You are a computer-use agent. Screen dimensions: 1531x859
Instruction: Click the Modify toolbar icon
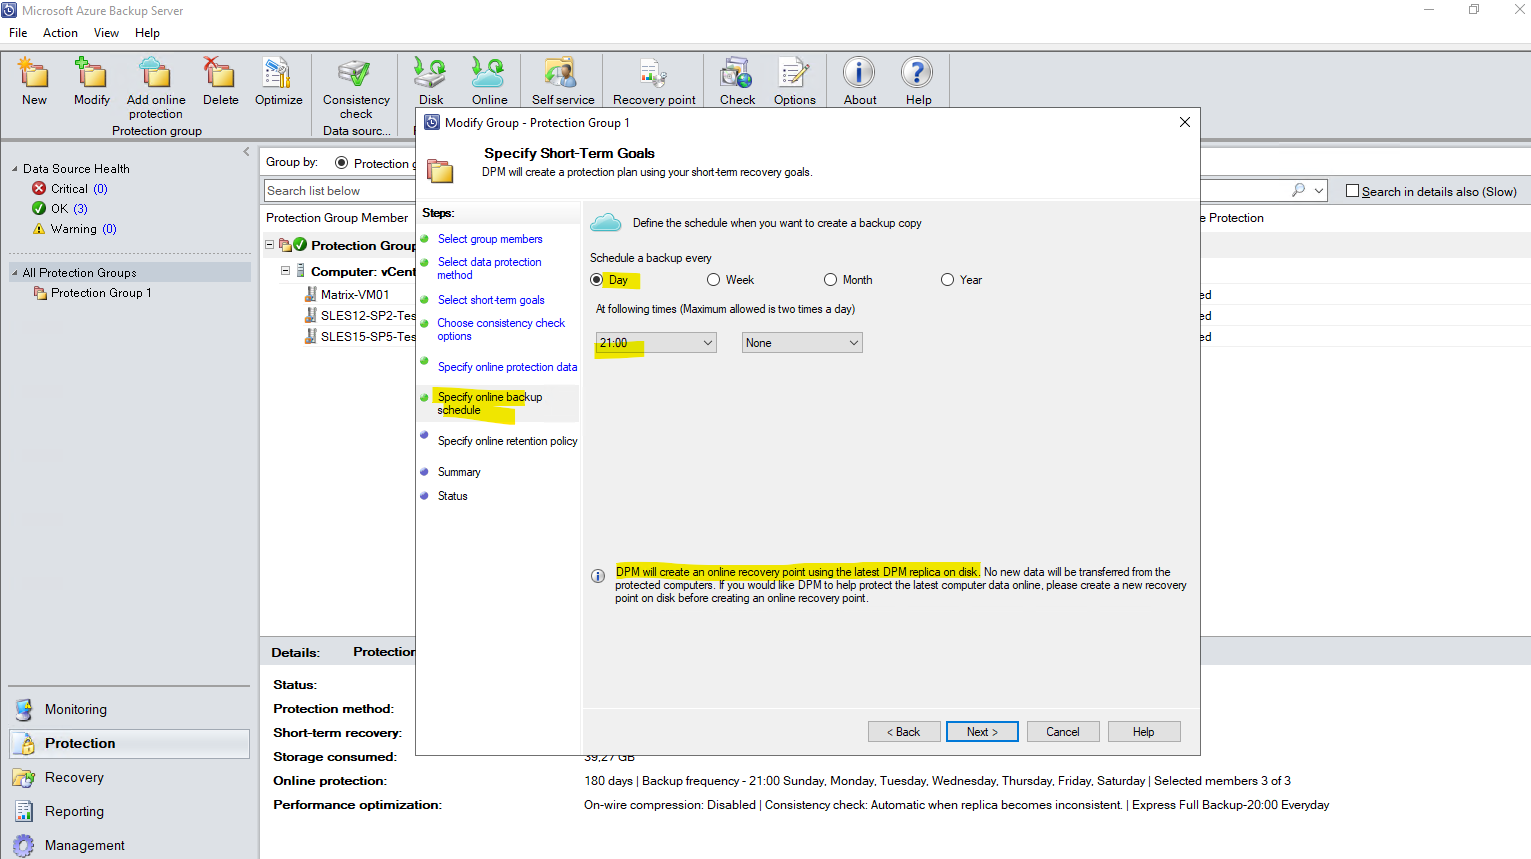click(92, 74)
